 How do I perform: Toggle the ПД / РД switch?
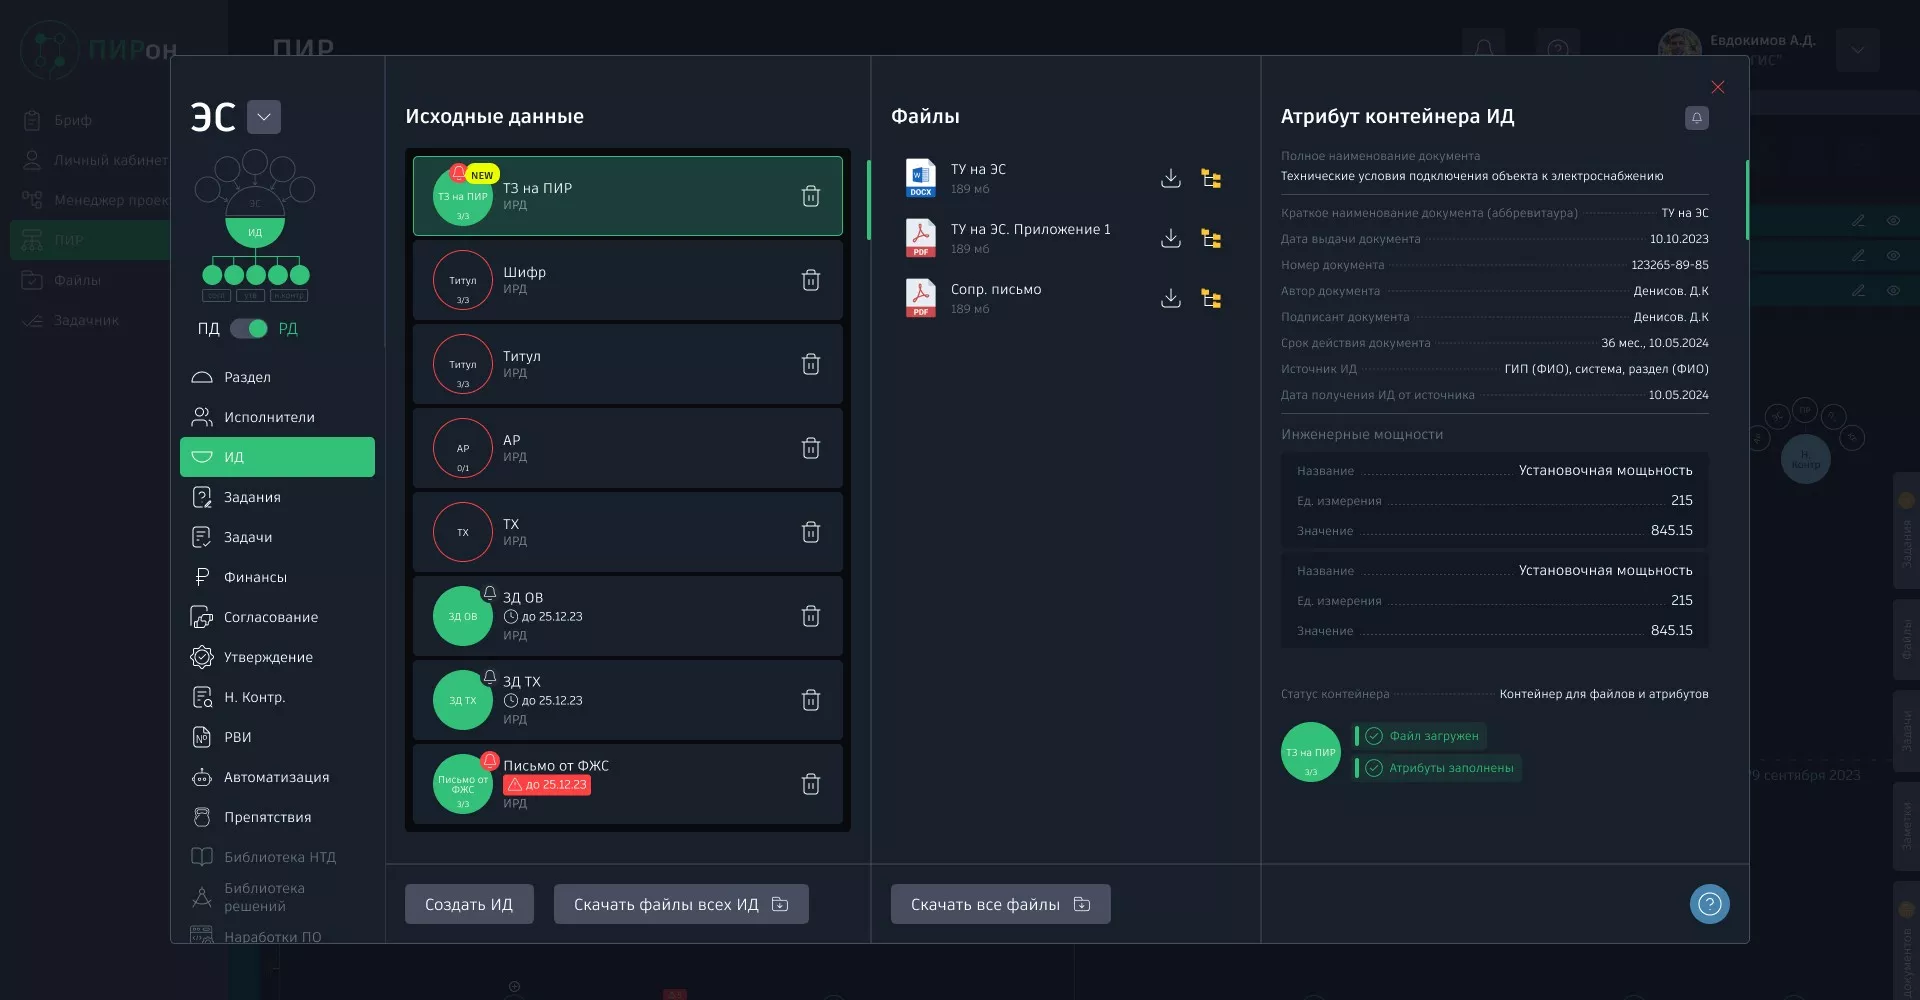coord(248,329)
